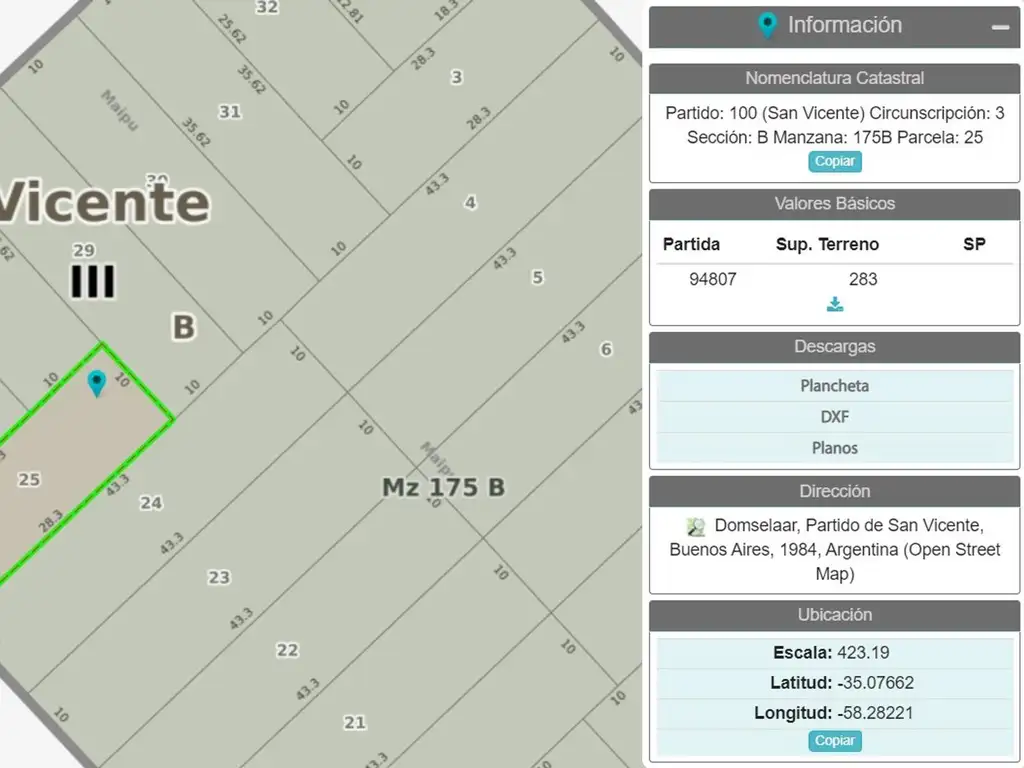
Task: Click the Mz 175 B block label
Action: 443,488
